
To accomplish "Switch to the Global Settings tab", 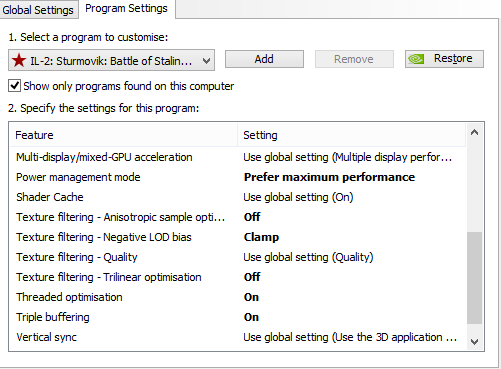I will point(38,10).
